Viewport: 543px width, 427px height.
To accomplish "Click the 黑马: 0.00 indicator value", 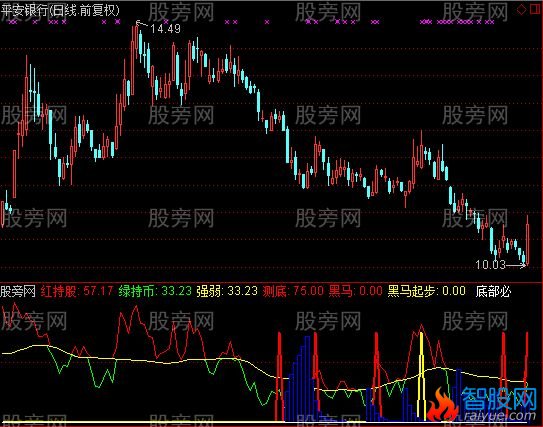I will 355,291.
